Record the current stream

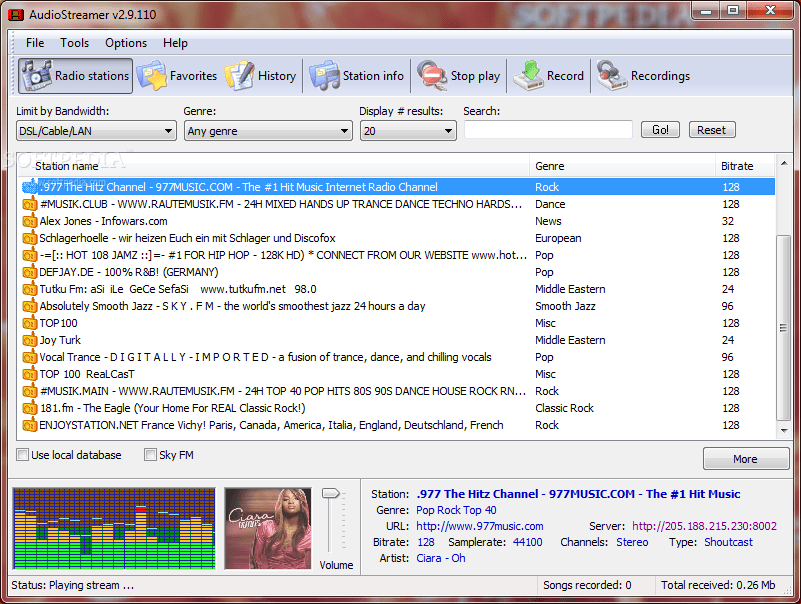pos(548,75)
